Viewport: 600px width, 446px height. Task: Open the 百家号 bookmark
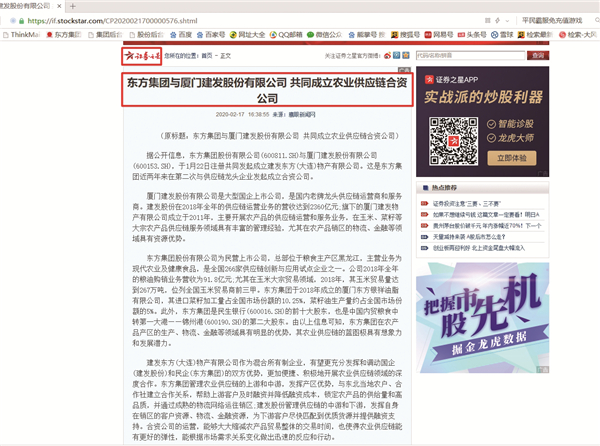(x=211, y=35)
